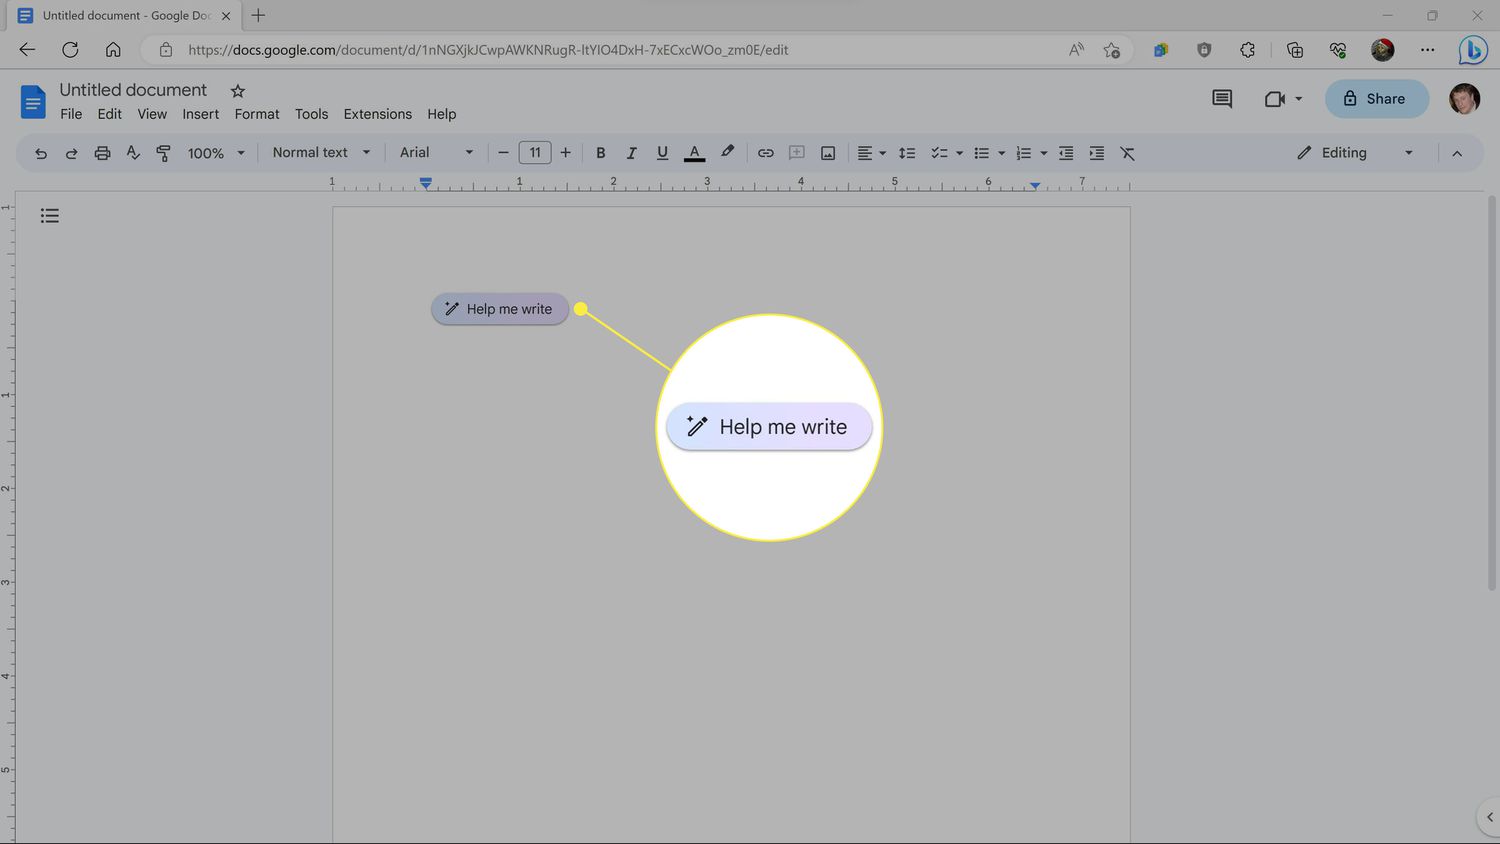1500x844 pixels.
Task: Click the Clear formatting icon
Action: pos(1127,153)
